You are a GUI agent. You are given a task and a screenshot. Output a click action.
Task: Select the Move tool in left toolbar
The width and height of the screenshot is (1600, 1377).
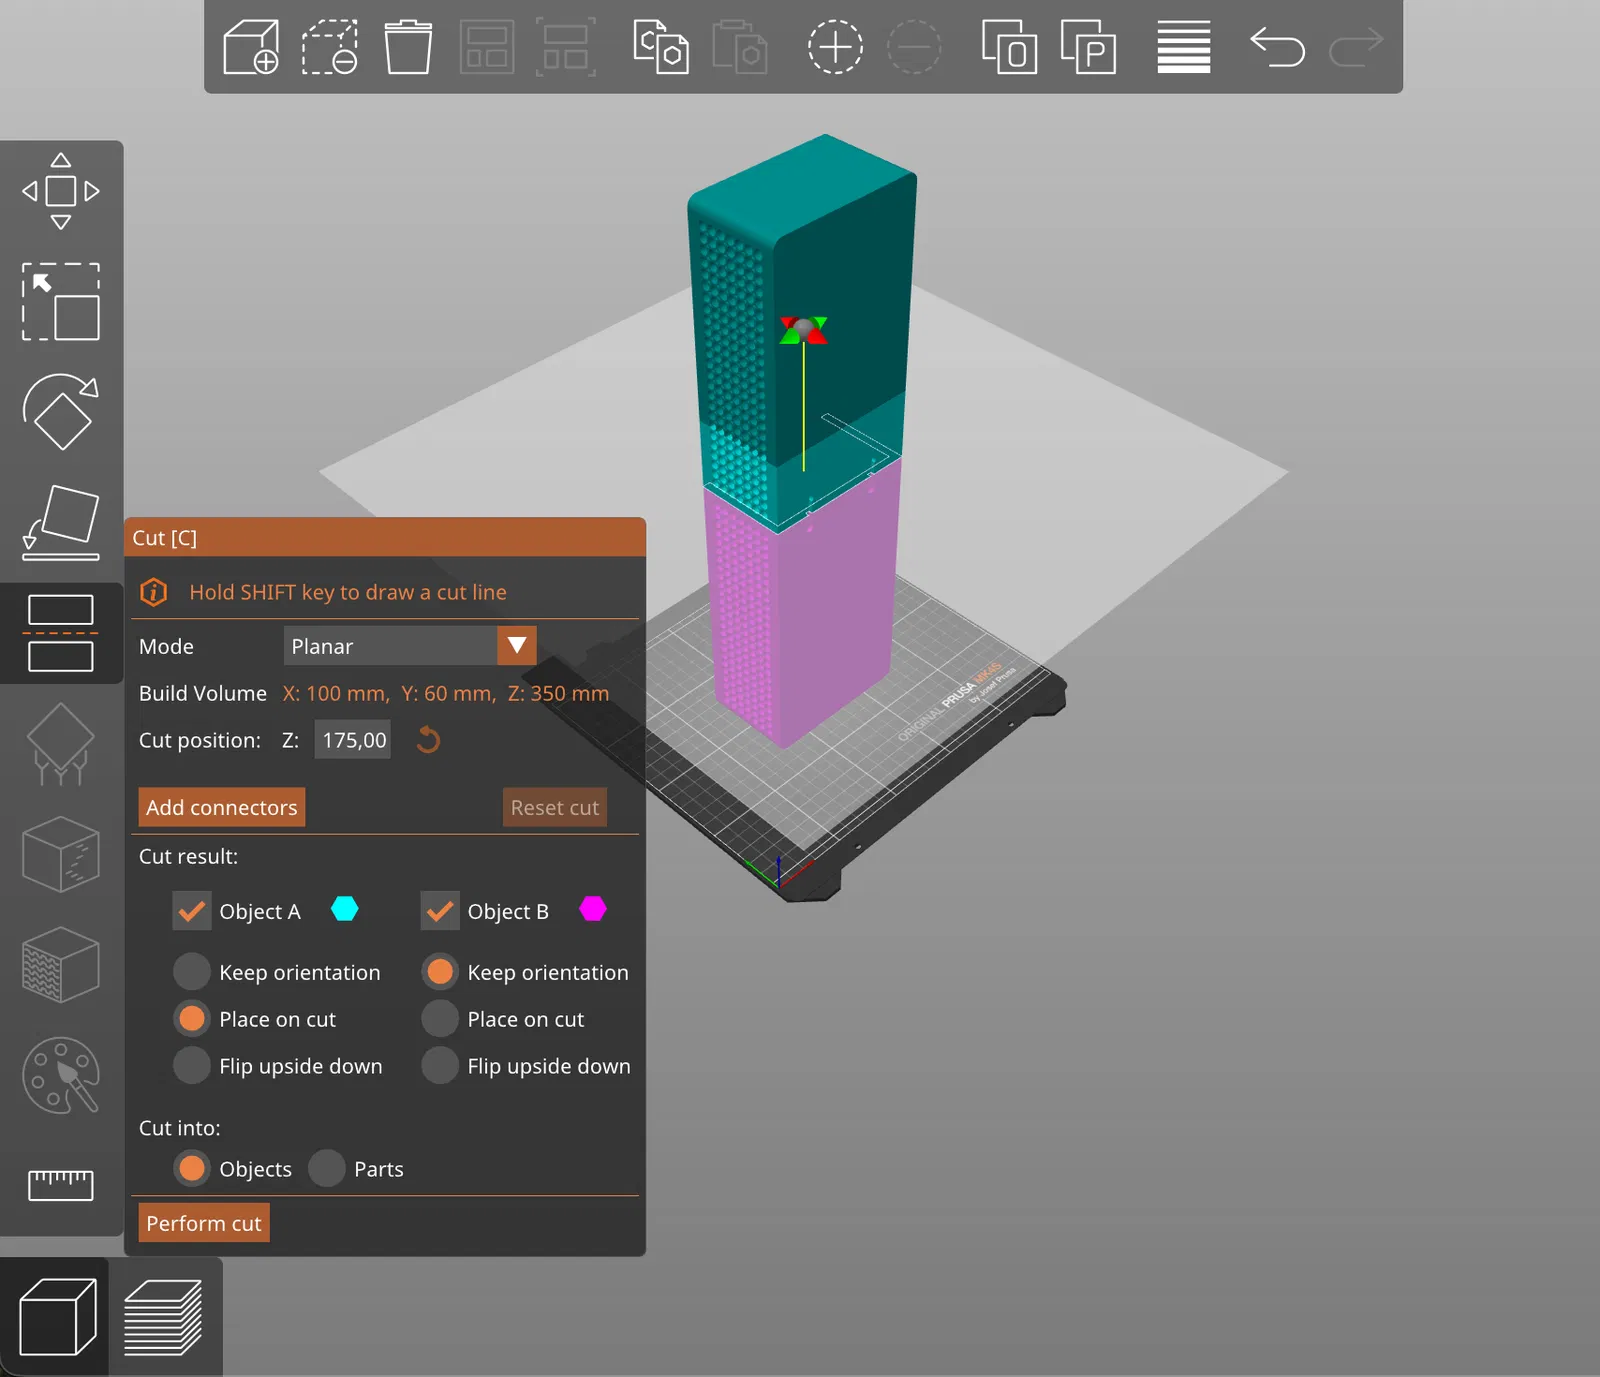click(x=61, y=191)
